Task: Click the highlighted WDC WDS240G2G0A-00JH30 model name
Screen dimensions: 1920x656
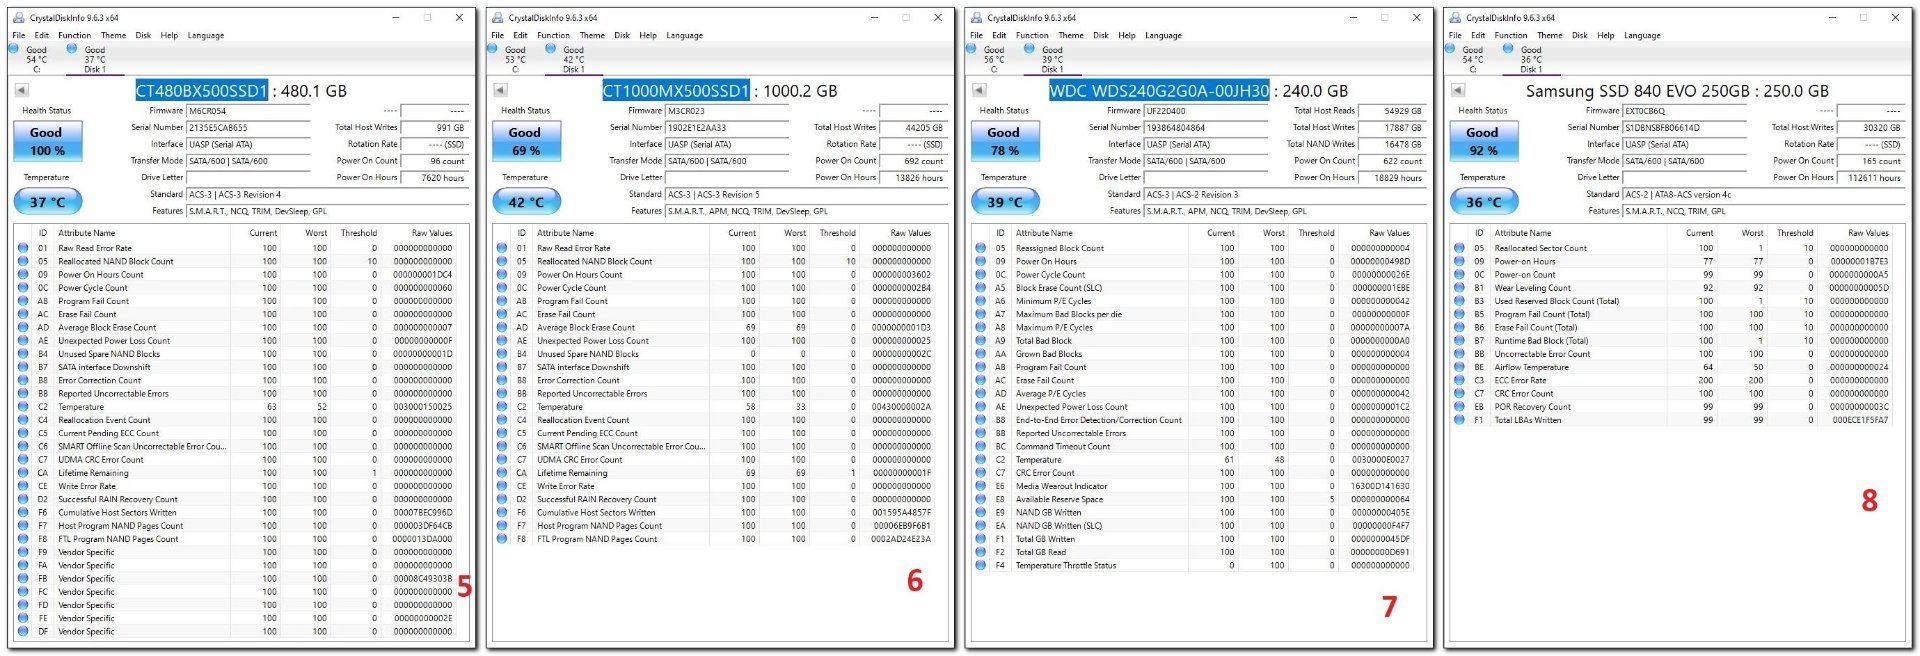Action: point(1159,91)
